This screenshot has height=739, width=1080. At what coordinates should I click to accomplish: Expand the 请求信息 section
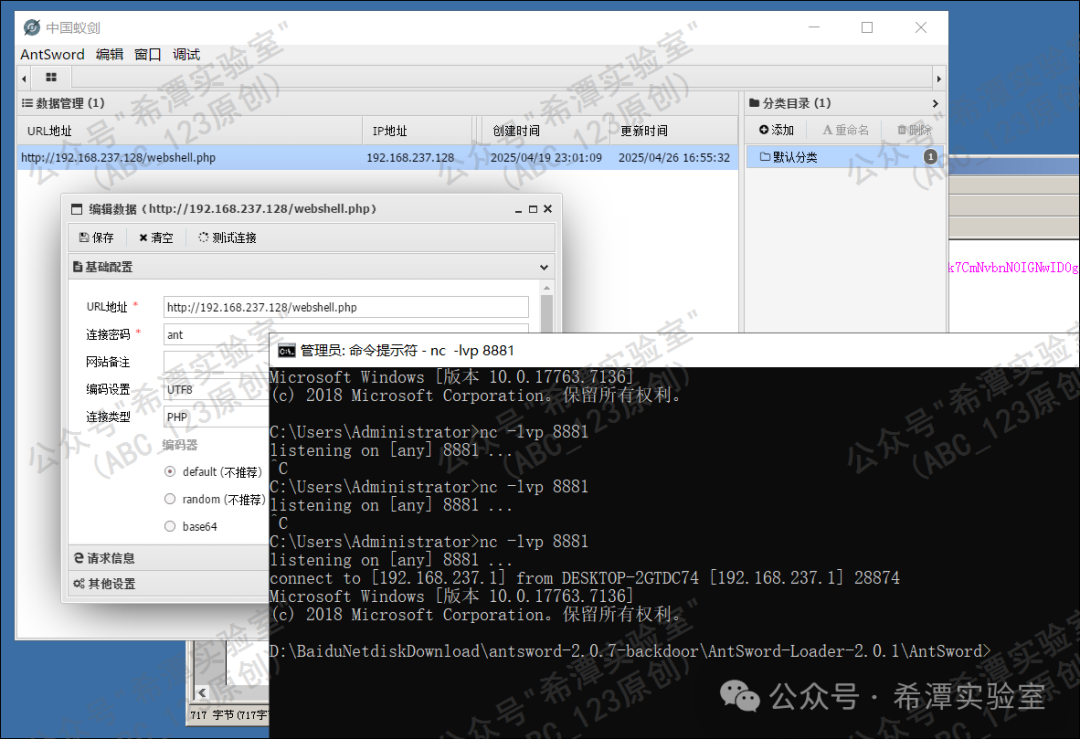[169, 559]
